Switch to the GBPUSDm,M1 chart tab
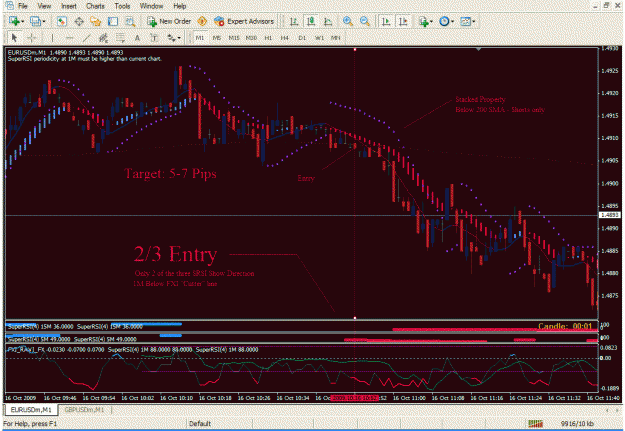The height and width of the screenshot is (431, 625). click(x=84, y=409)
